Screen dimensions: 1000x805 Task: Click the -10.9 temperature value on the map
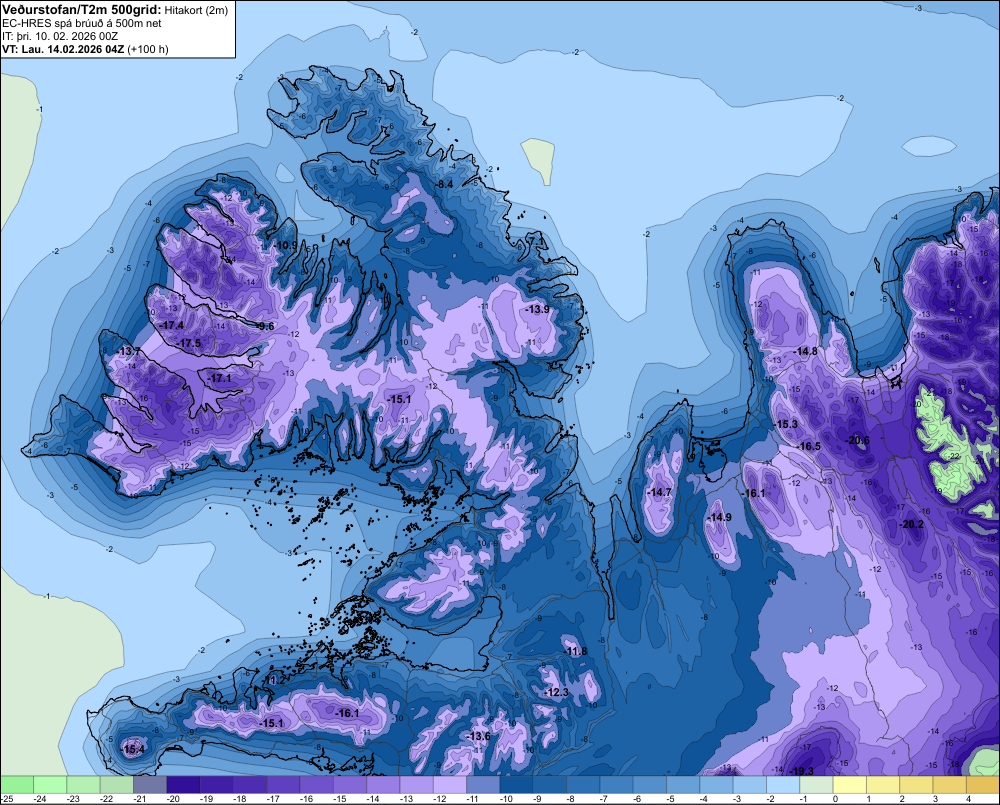click(286, 246)
